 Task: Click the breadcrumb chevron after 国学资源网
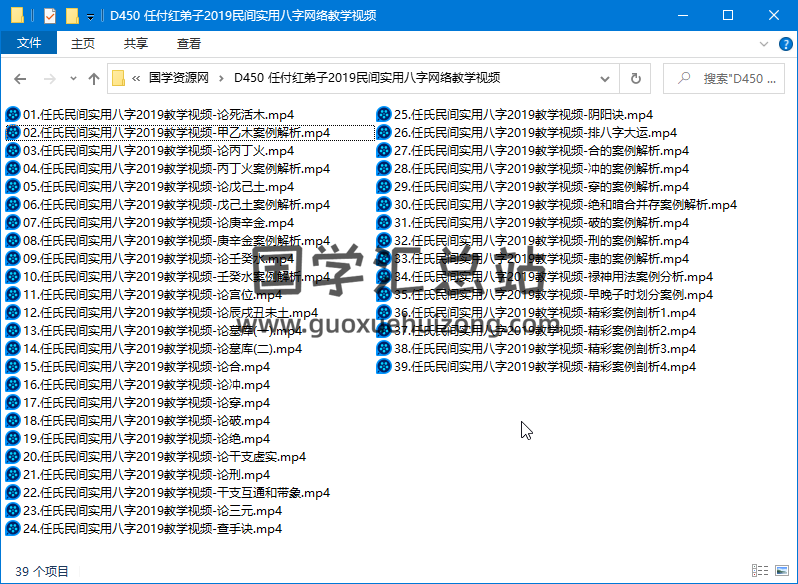tap(221, 78)
